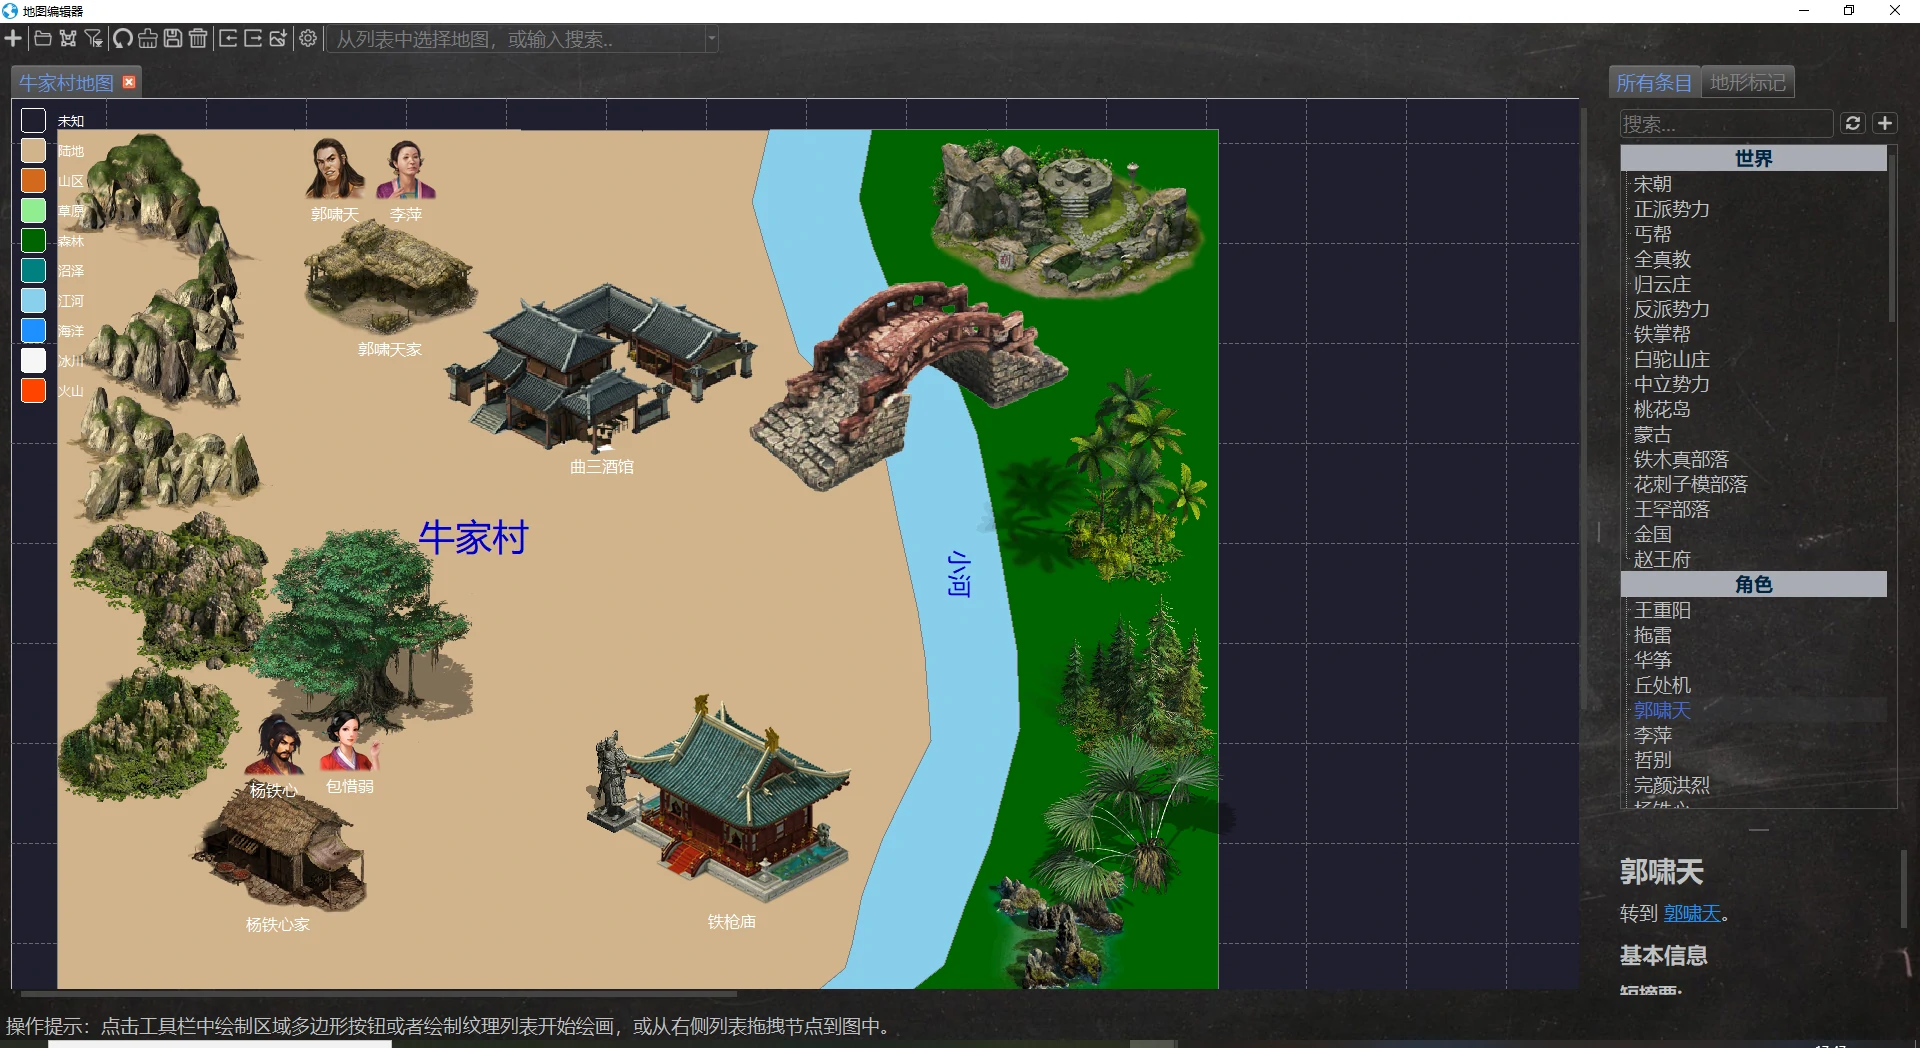The image size is (1920, 1048).
Task: Pick the 火山 red-orange swatch
Action: [x=34, y=391]
